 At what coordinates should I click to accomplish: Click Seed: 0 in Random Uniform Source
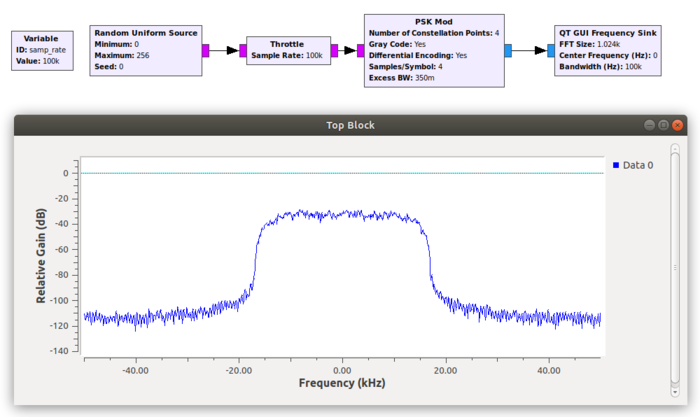(109, 67)
